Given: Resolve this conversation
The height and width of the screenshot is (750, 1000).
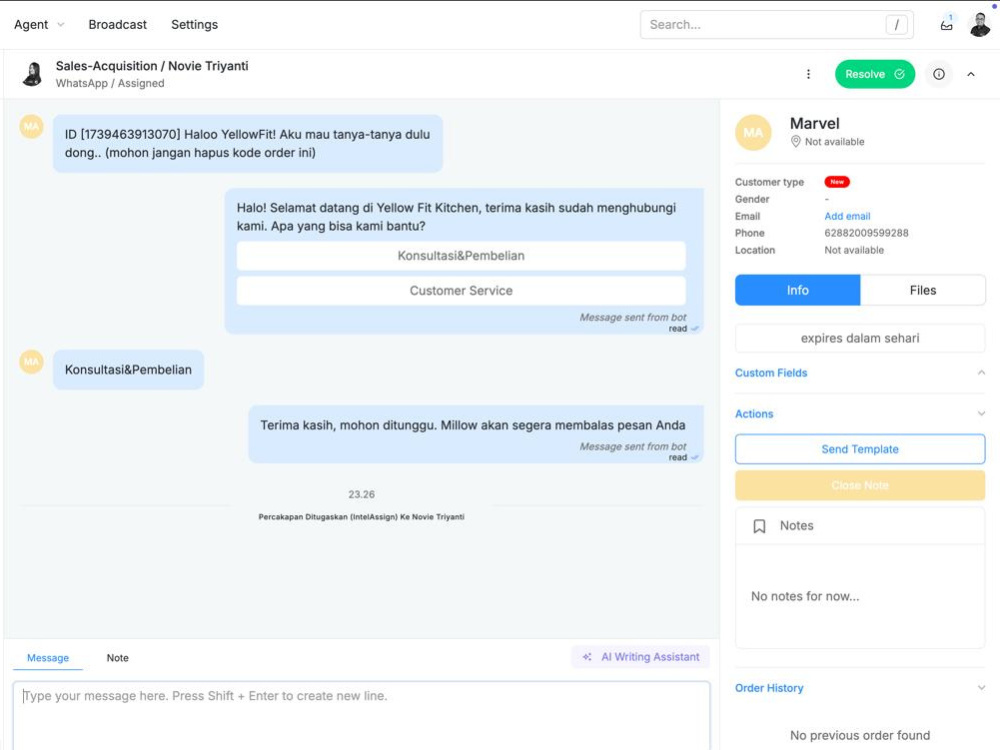Looking at the screenshot, I should point(874,74).
